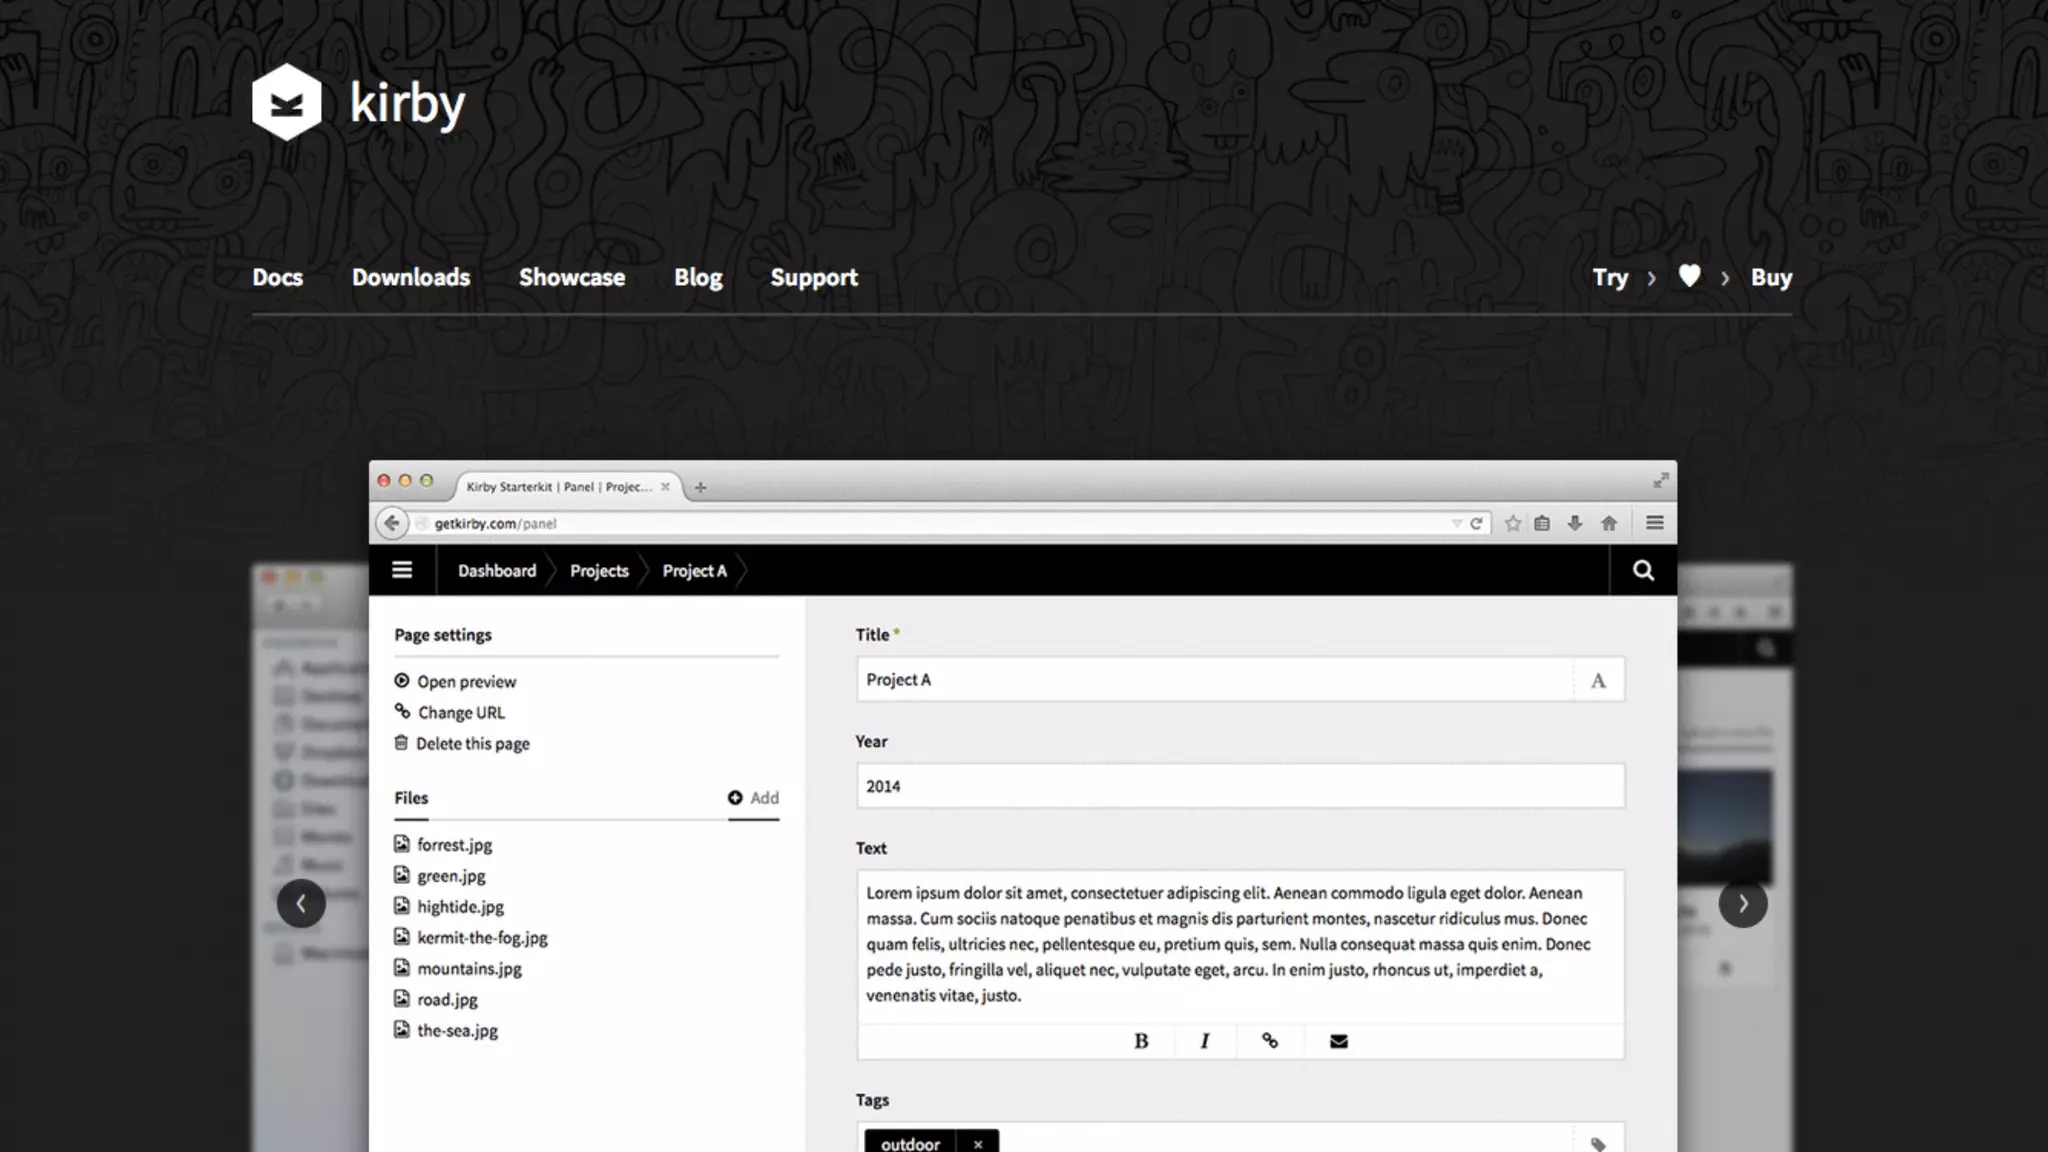2048x1152 pixels.
Task: Select the Projects breadcrumb
Action: pyautogui.click(x=599, y=570)
